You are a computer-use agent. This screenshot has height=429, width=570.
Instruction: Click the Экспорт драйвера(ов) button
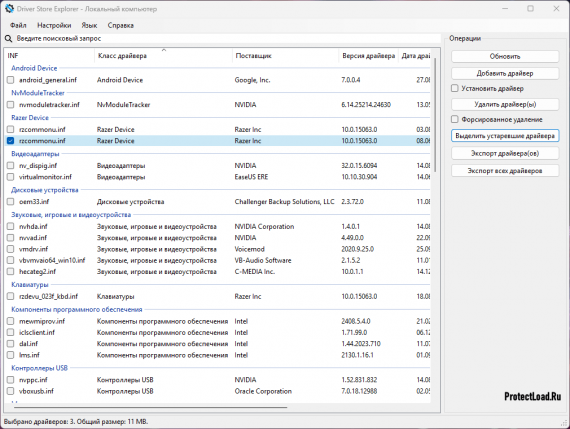click(x=505, y=153)
